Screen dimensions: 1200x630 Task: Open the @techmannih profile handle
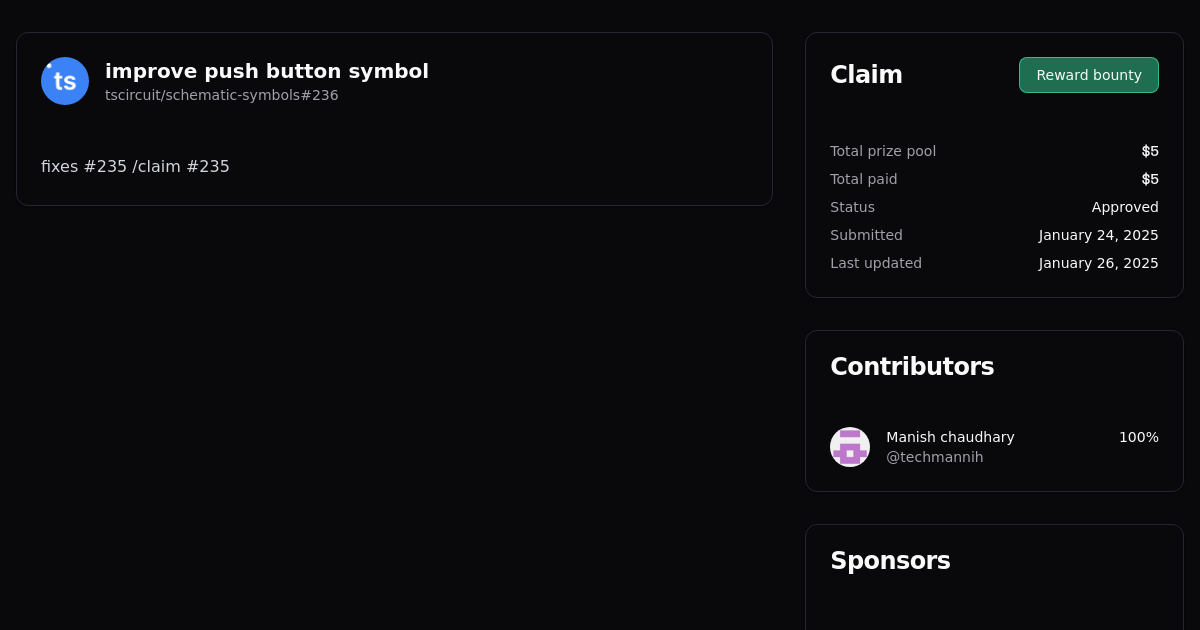click(934, 457)
